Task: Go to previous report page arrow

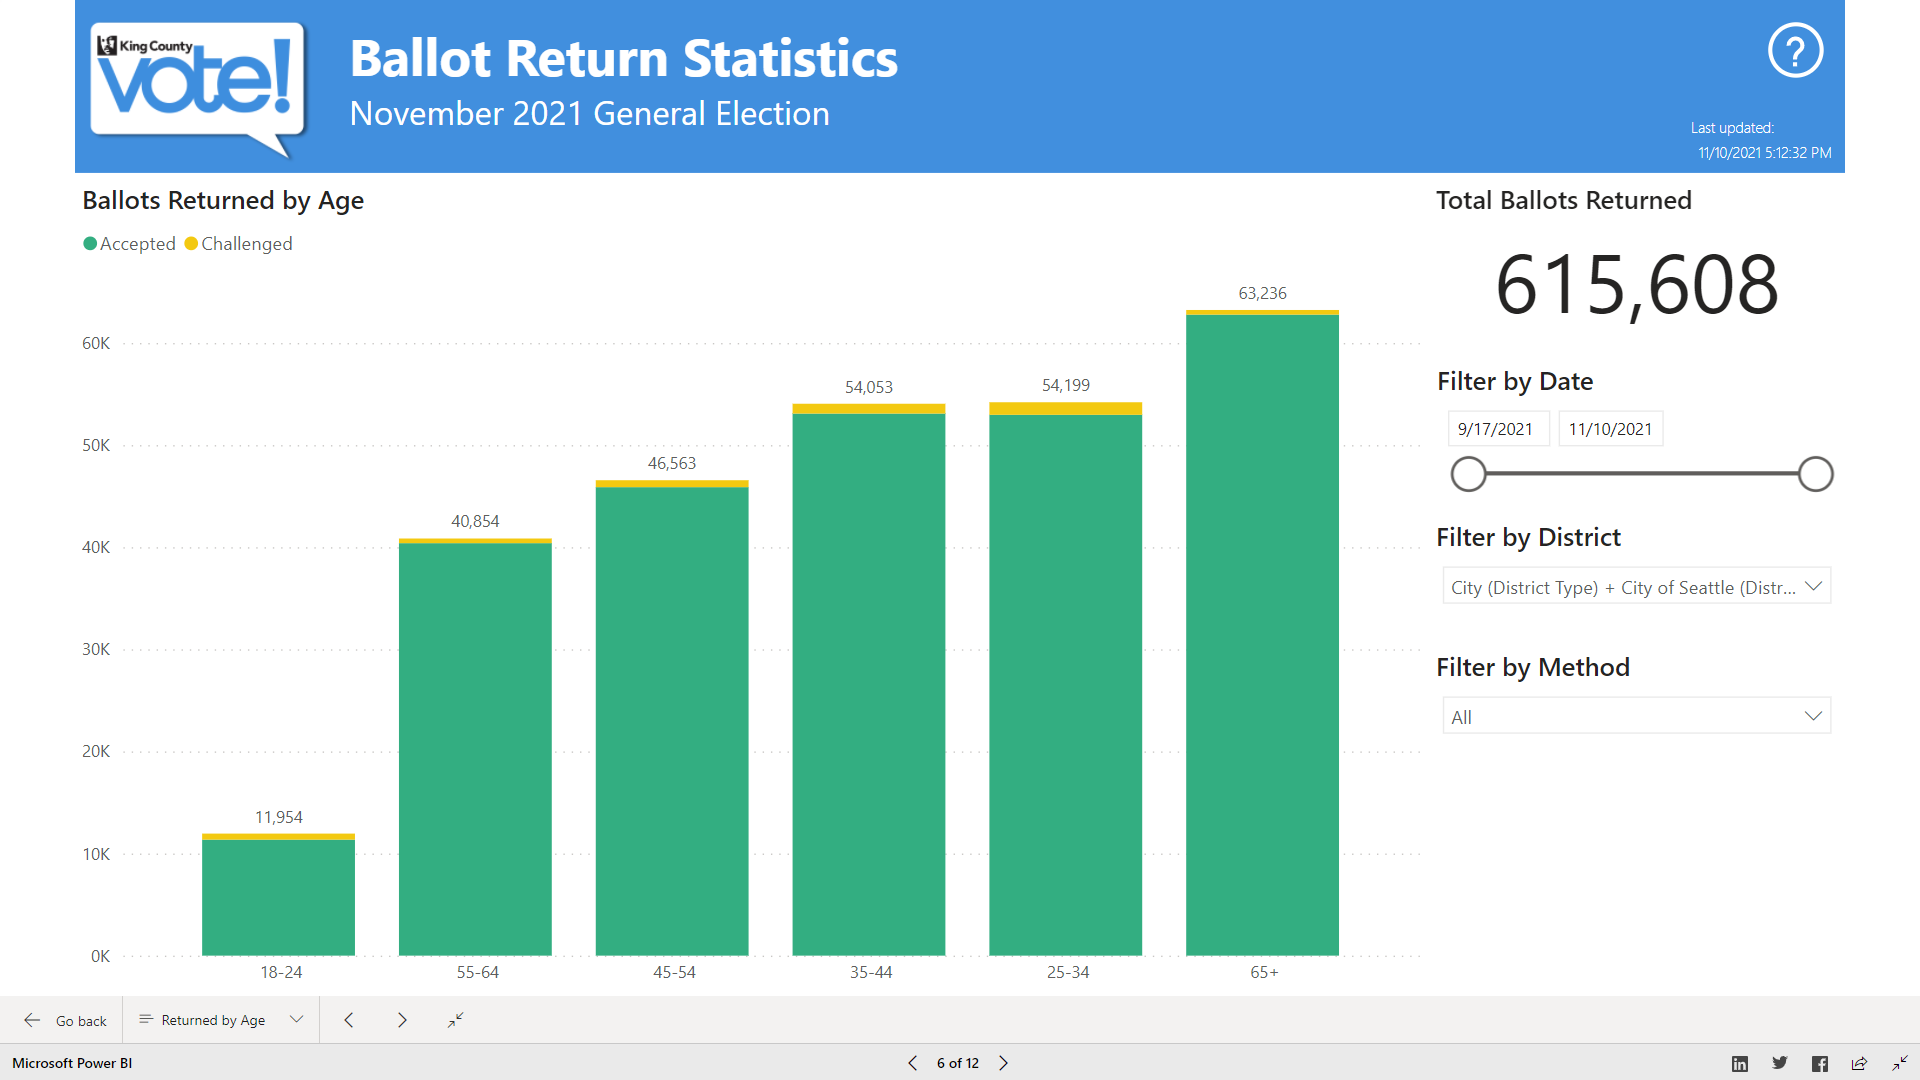Action: 912,1063
